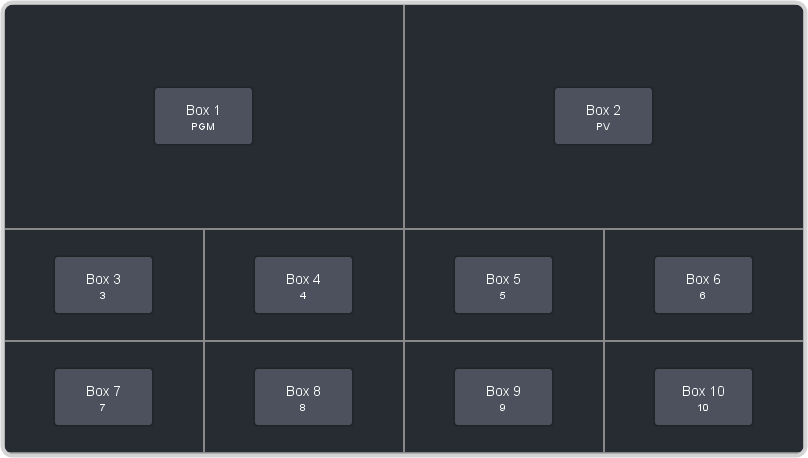Click vertical divider between Box 7 and Box 8

pos(204,397)
